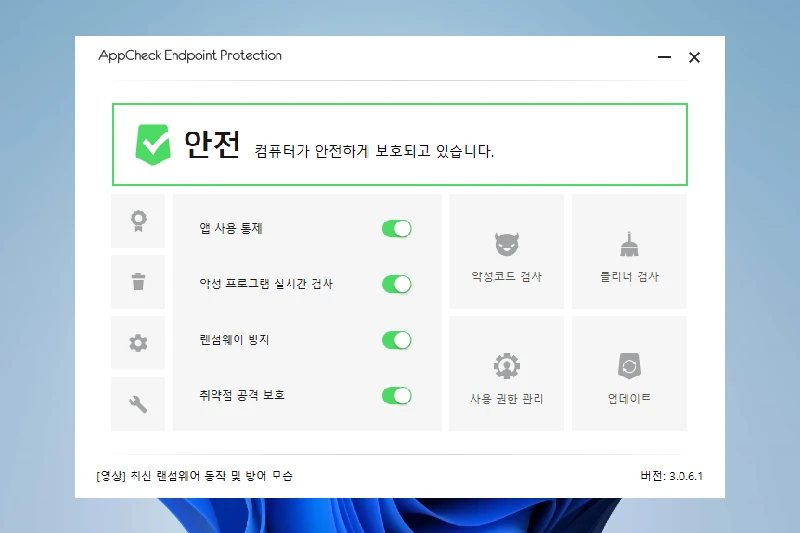Click the 컴퓨터가 안전하게 보호되고 있습니다 message
The width and height of the screenshot is (800, 533).
[374, 151]
